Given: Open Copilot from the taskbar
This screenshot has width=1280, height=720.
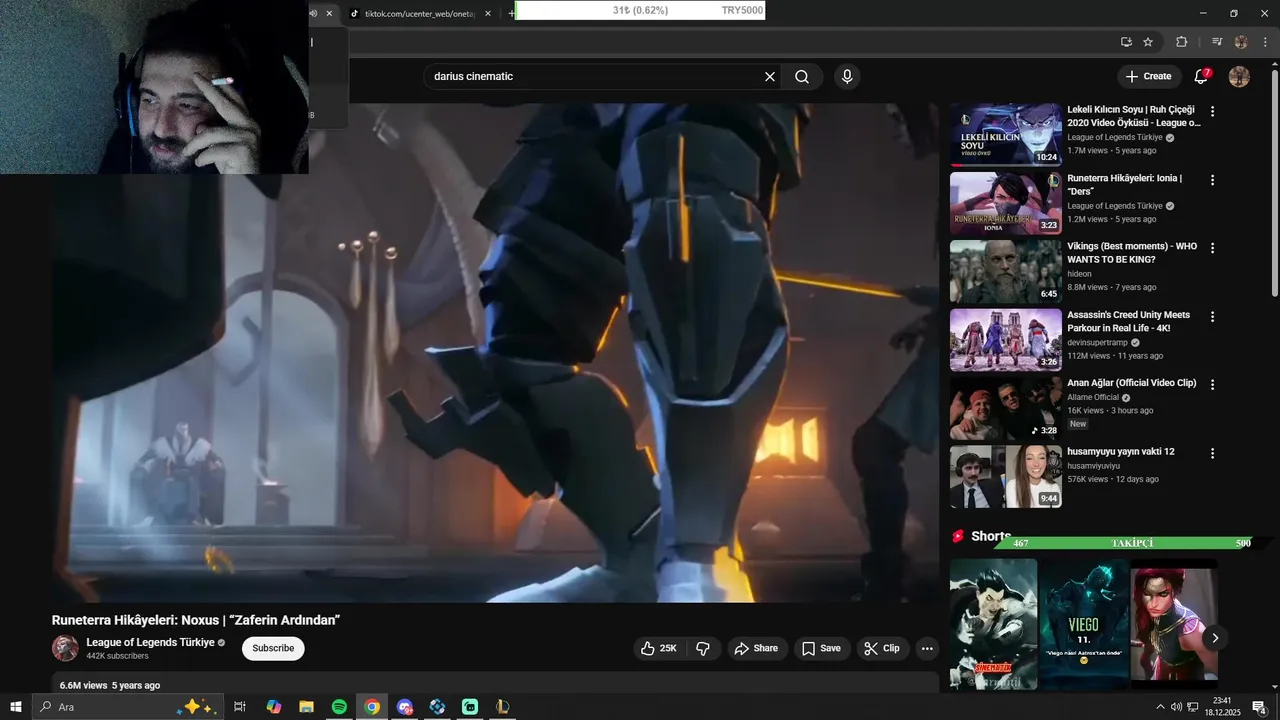Looking at the screenshot, I should click(273, 707).
